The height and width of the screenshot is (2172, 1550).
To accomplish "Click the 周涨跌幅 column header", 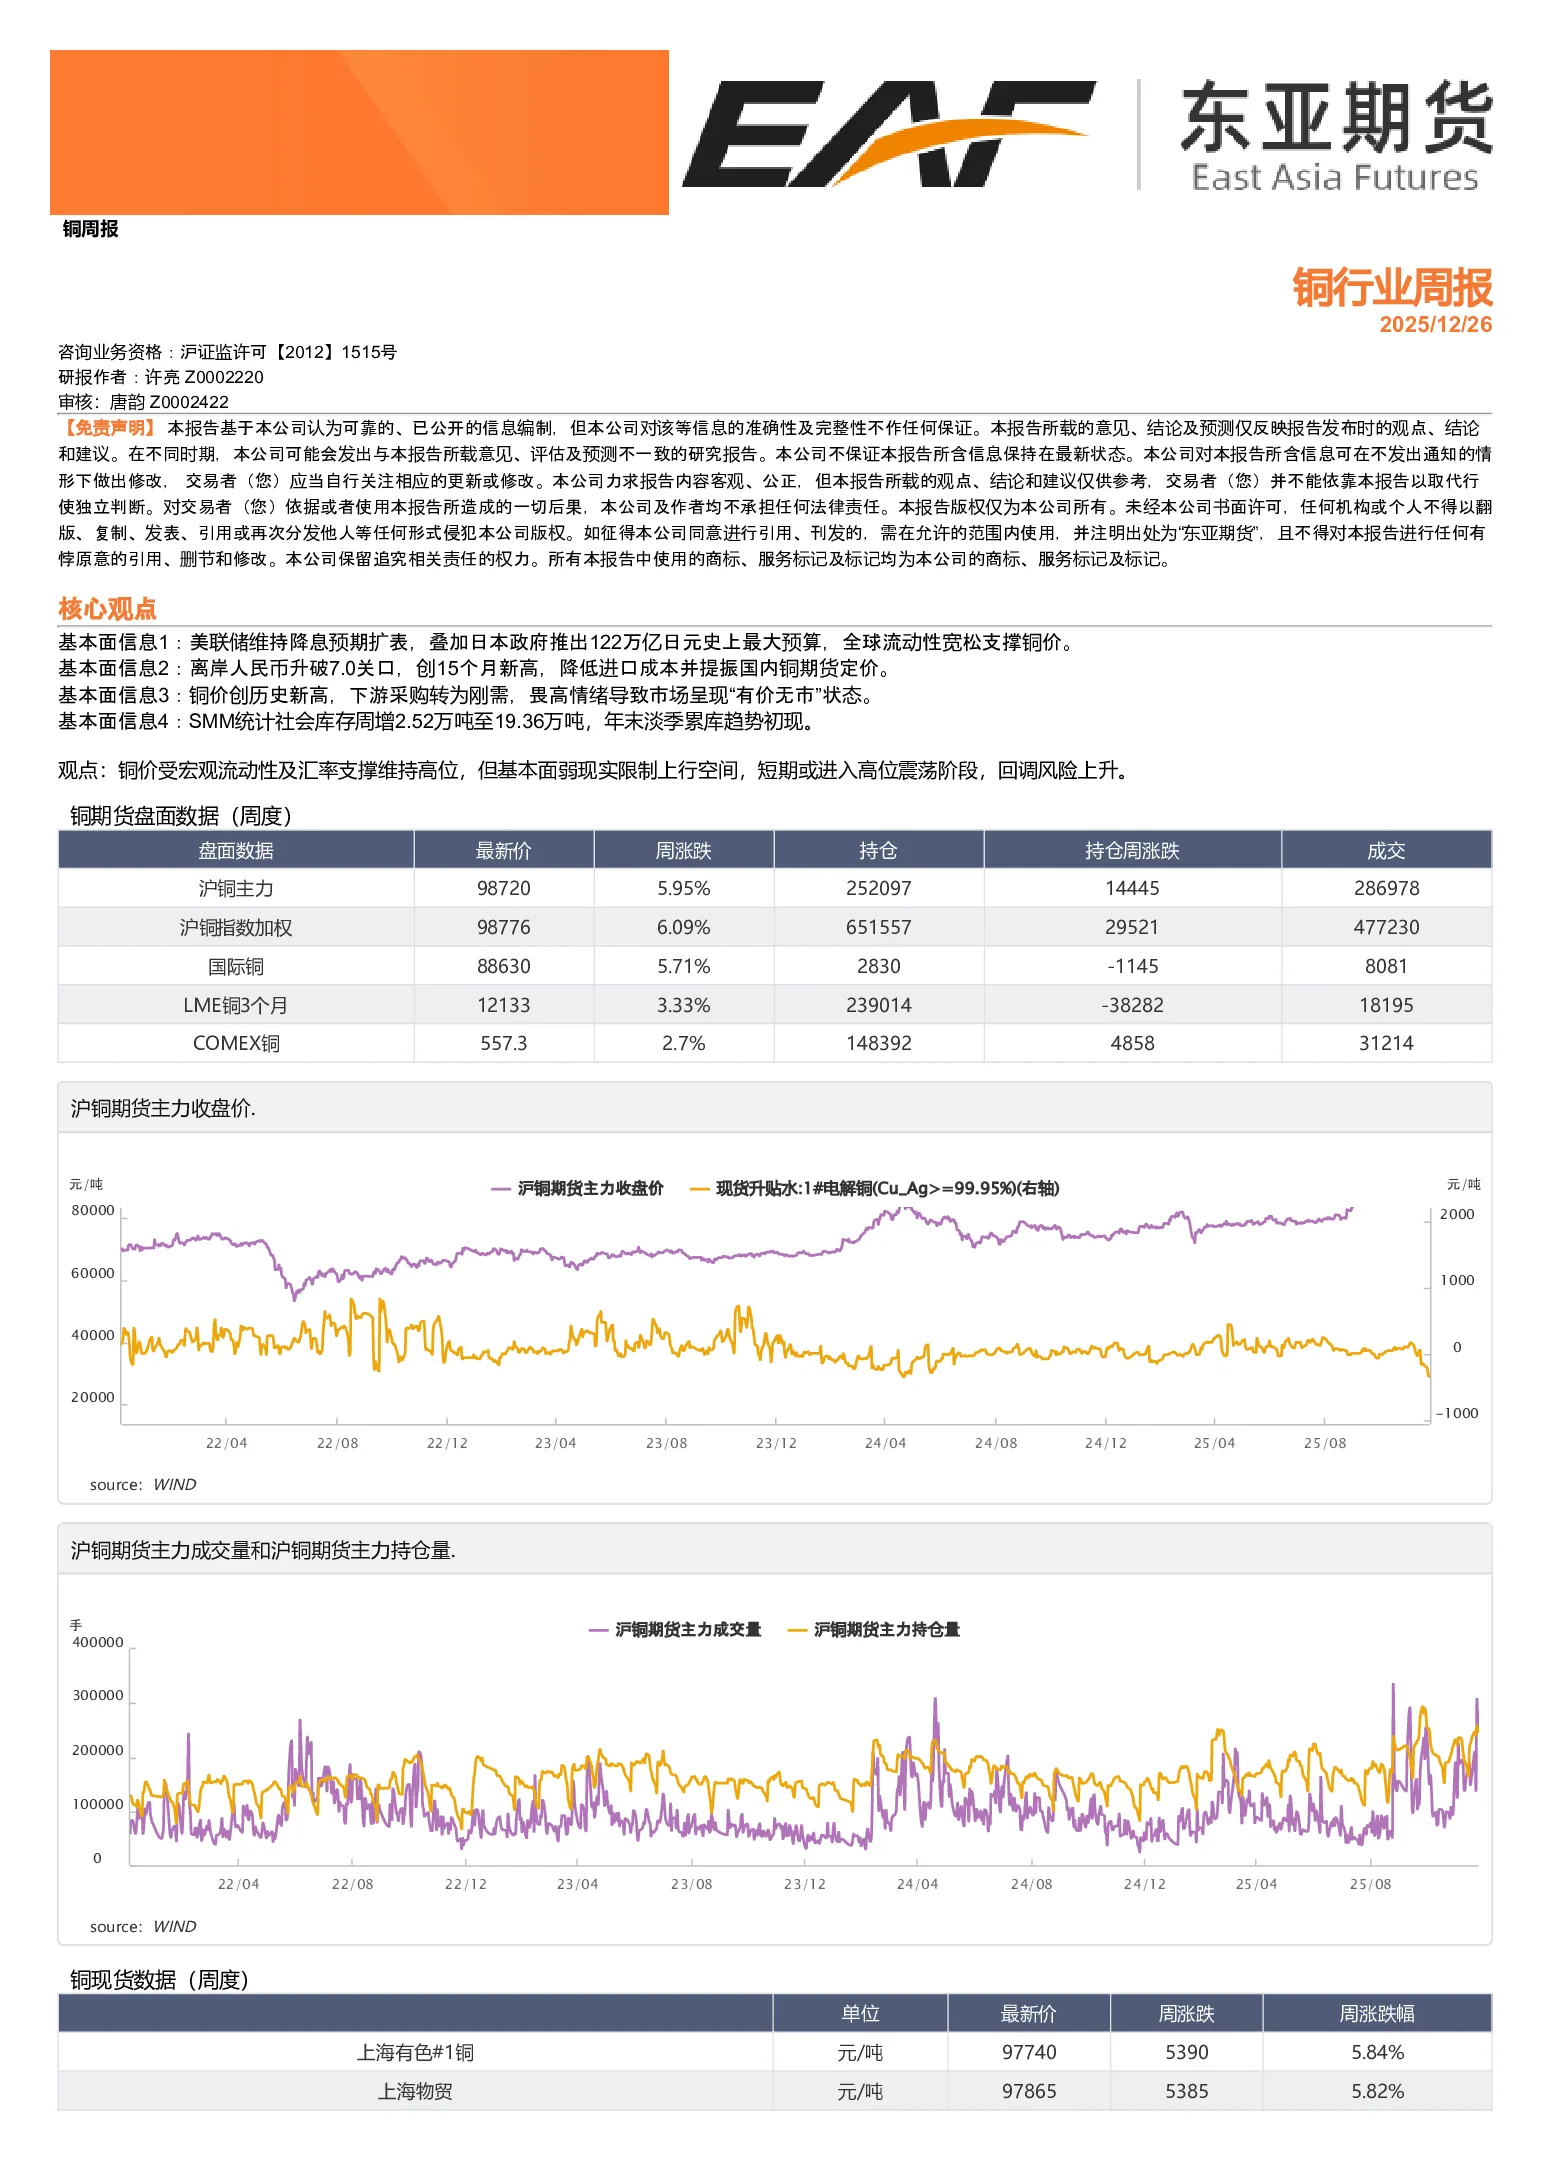I will click(1377, 2013).
